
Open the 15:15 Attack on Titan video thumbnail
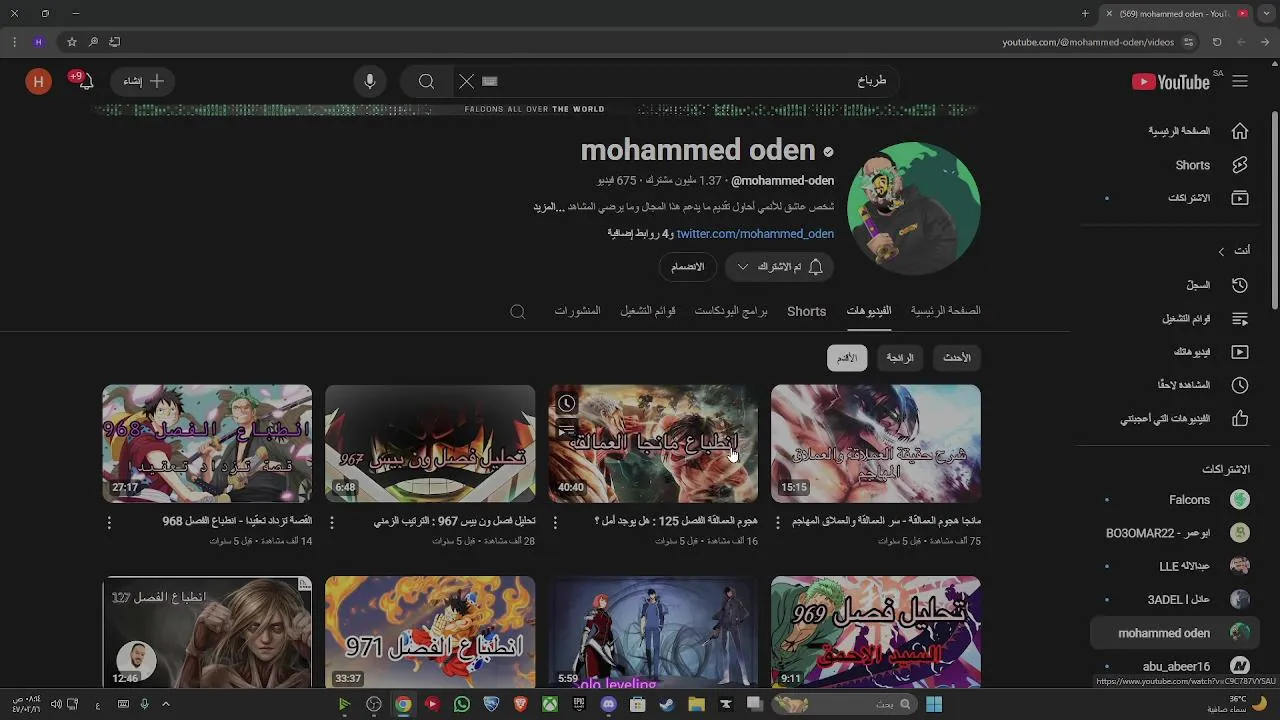876,444
